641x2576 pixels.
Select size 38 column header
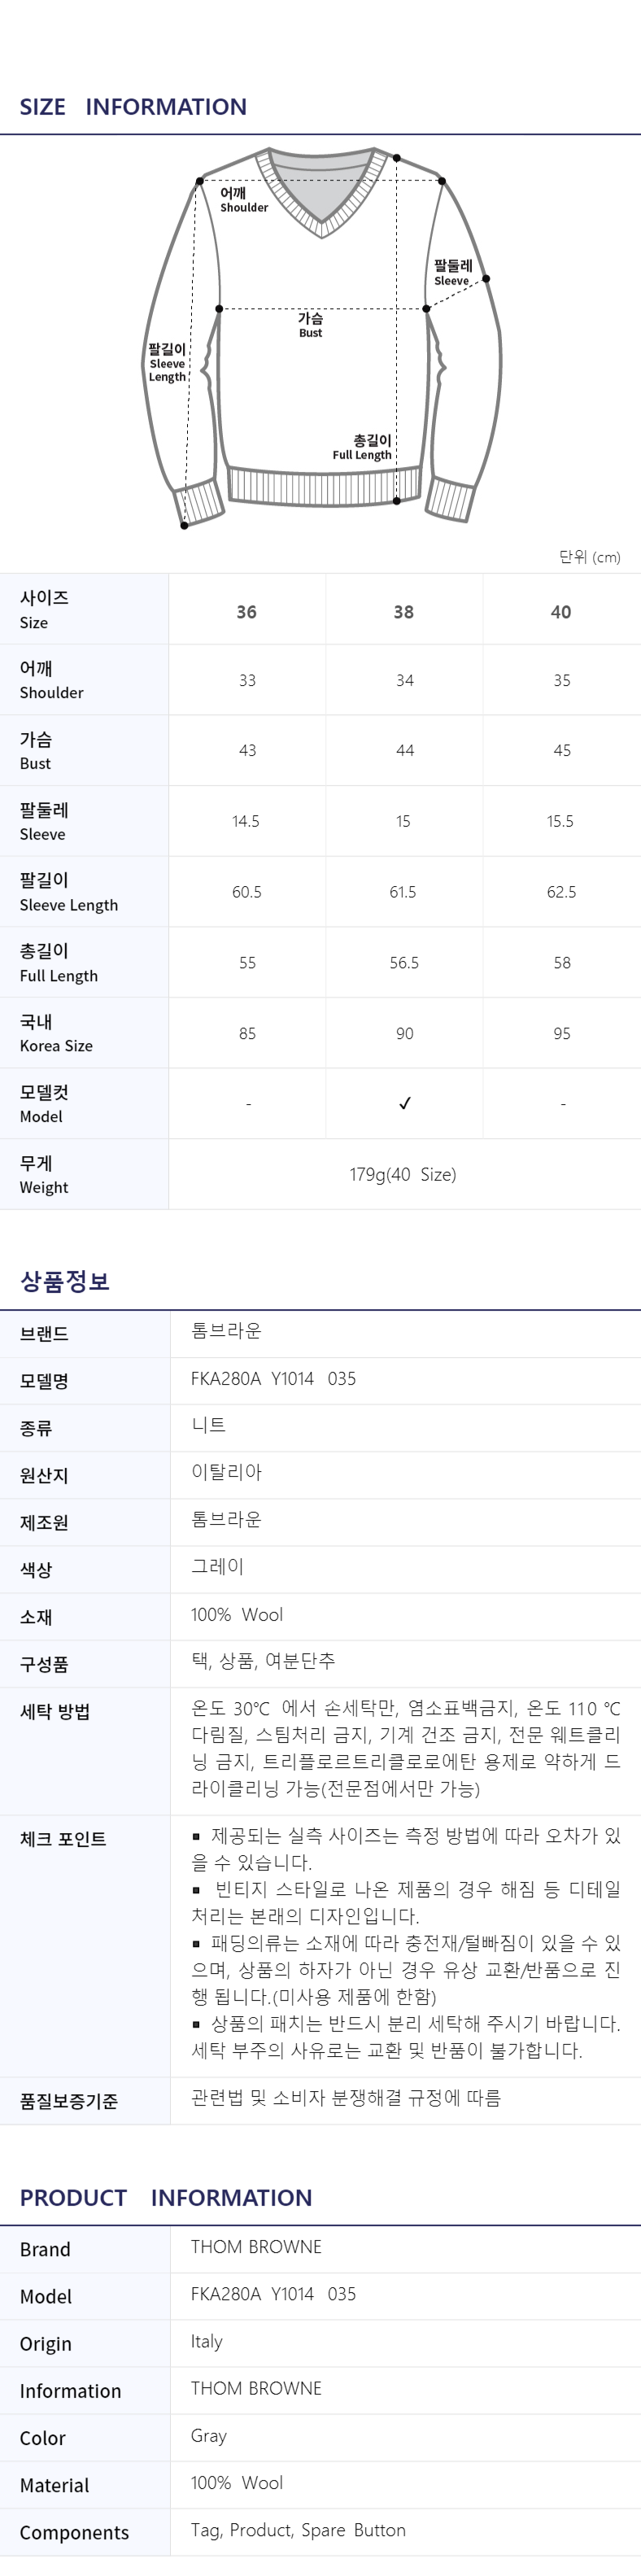tap(404, 612)
